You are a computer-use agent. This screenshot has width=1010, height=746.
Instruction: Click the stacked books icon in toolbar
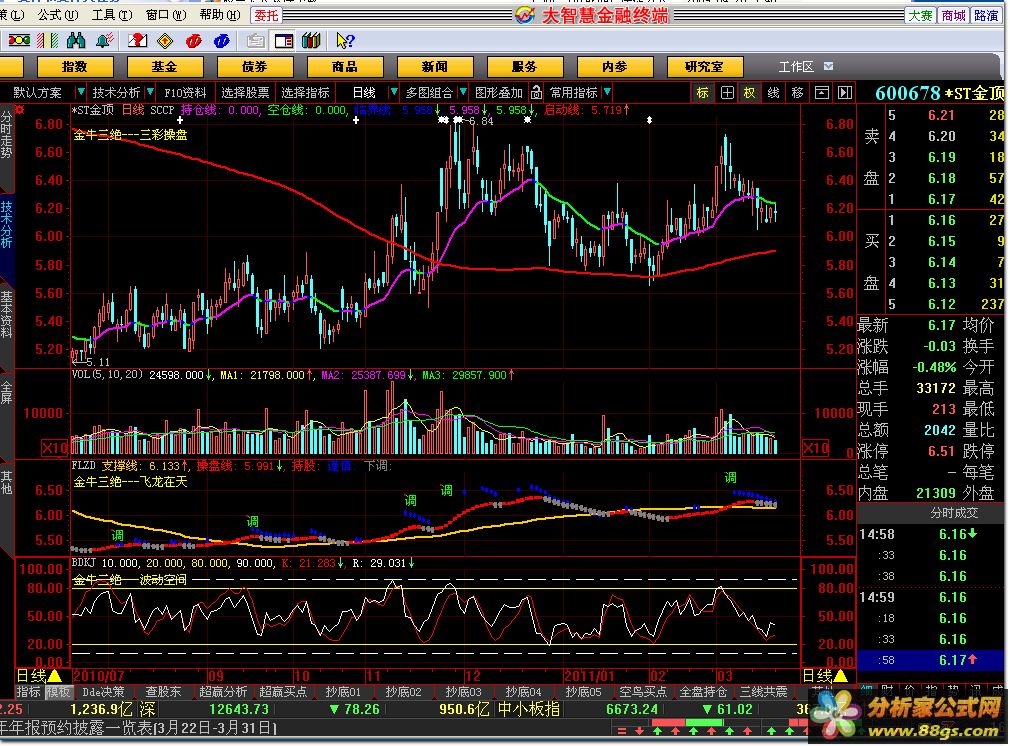311,41
